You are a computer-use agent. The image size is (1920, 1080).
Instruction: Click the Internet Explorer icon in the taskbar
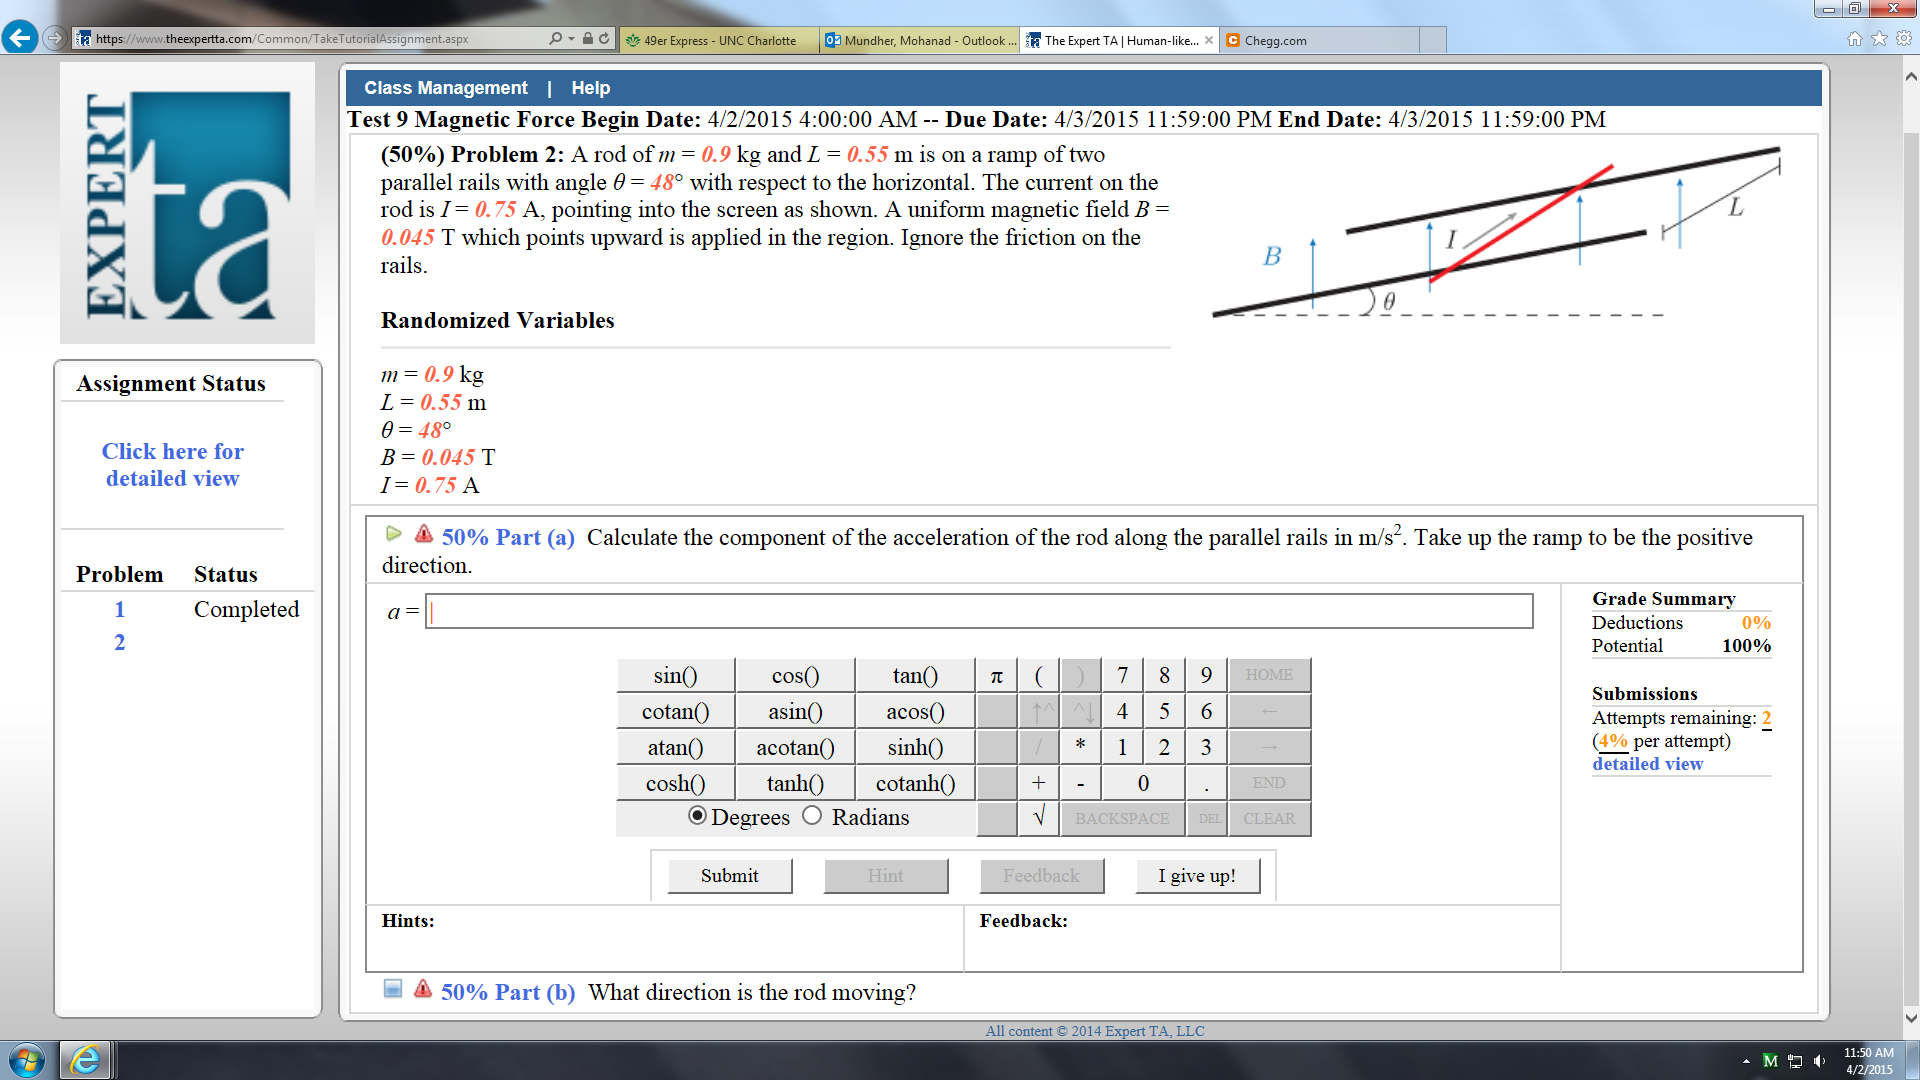coord(85,1060)
